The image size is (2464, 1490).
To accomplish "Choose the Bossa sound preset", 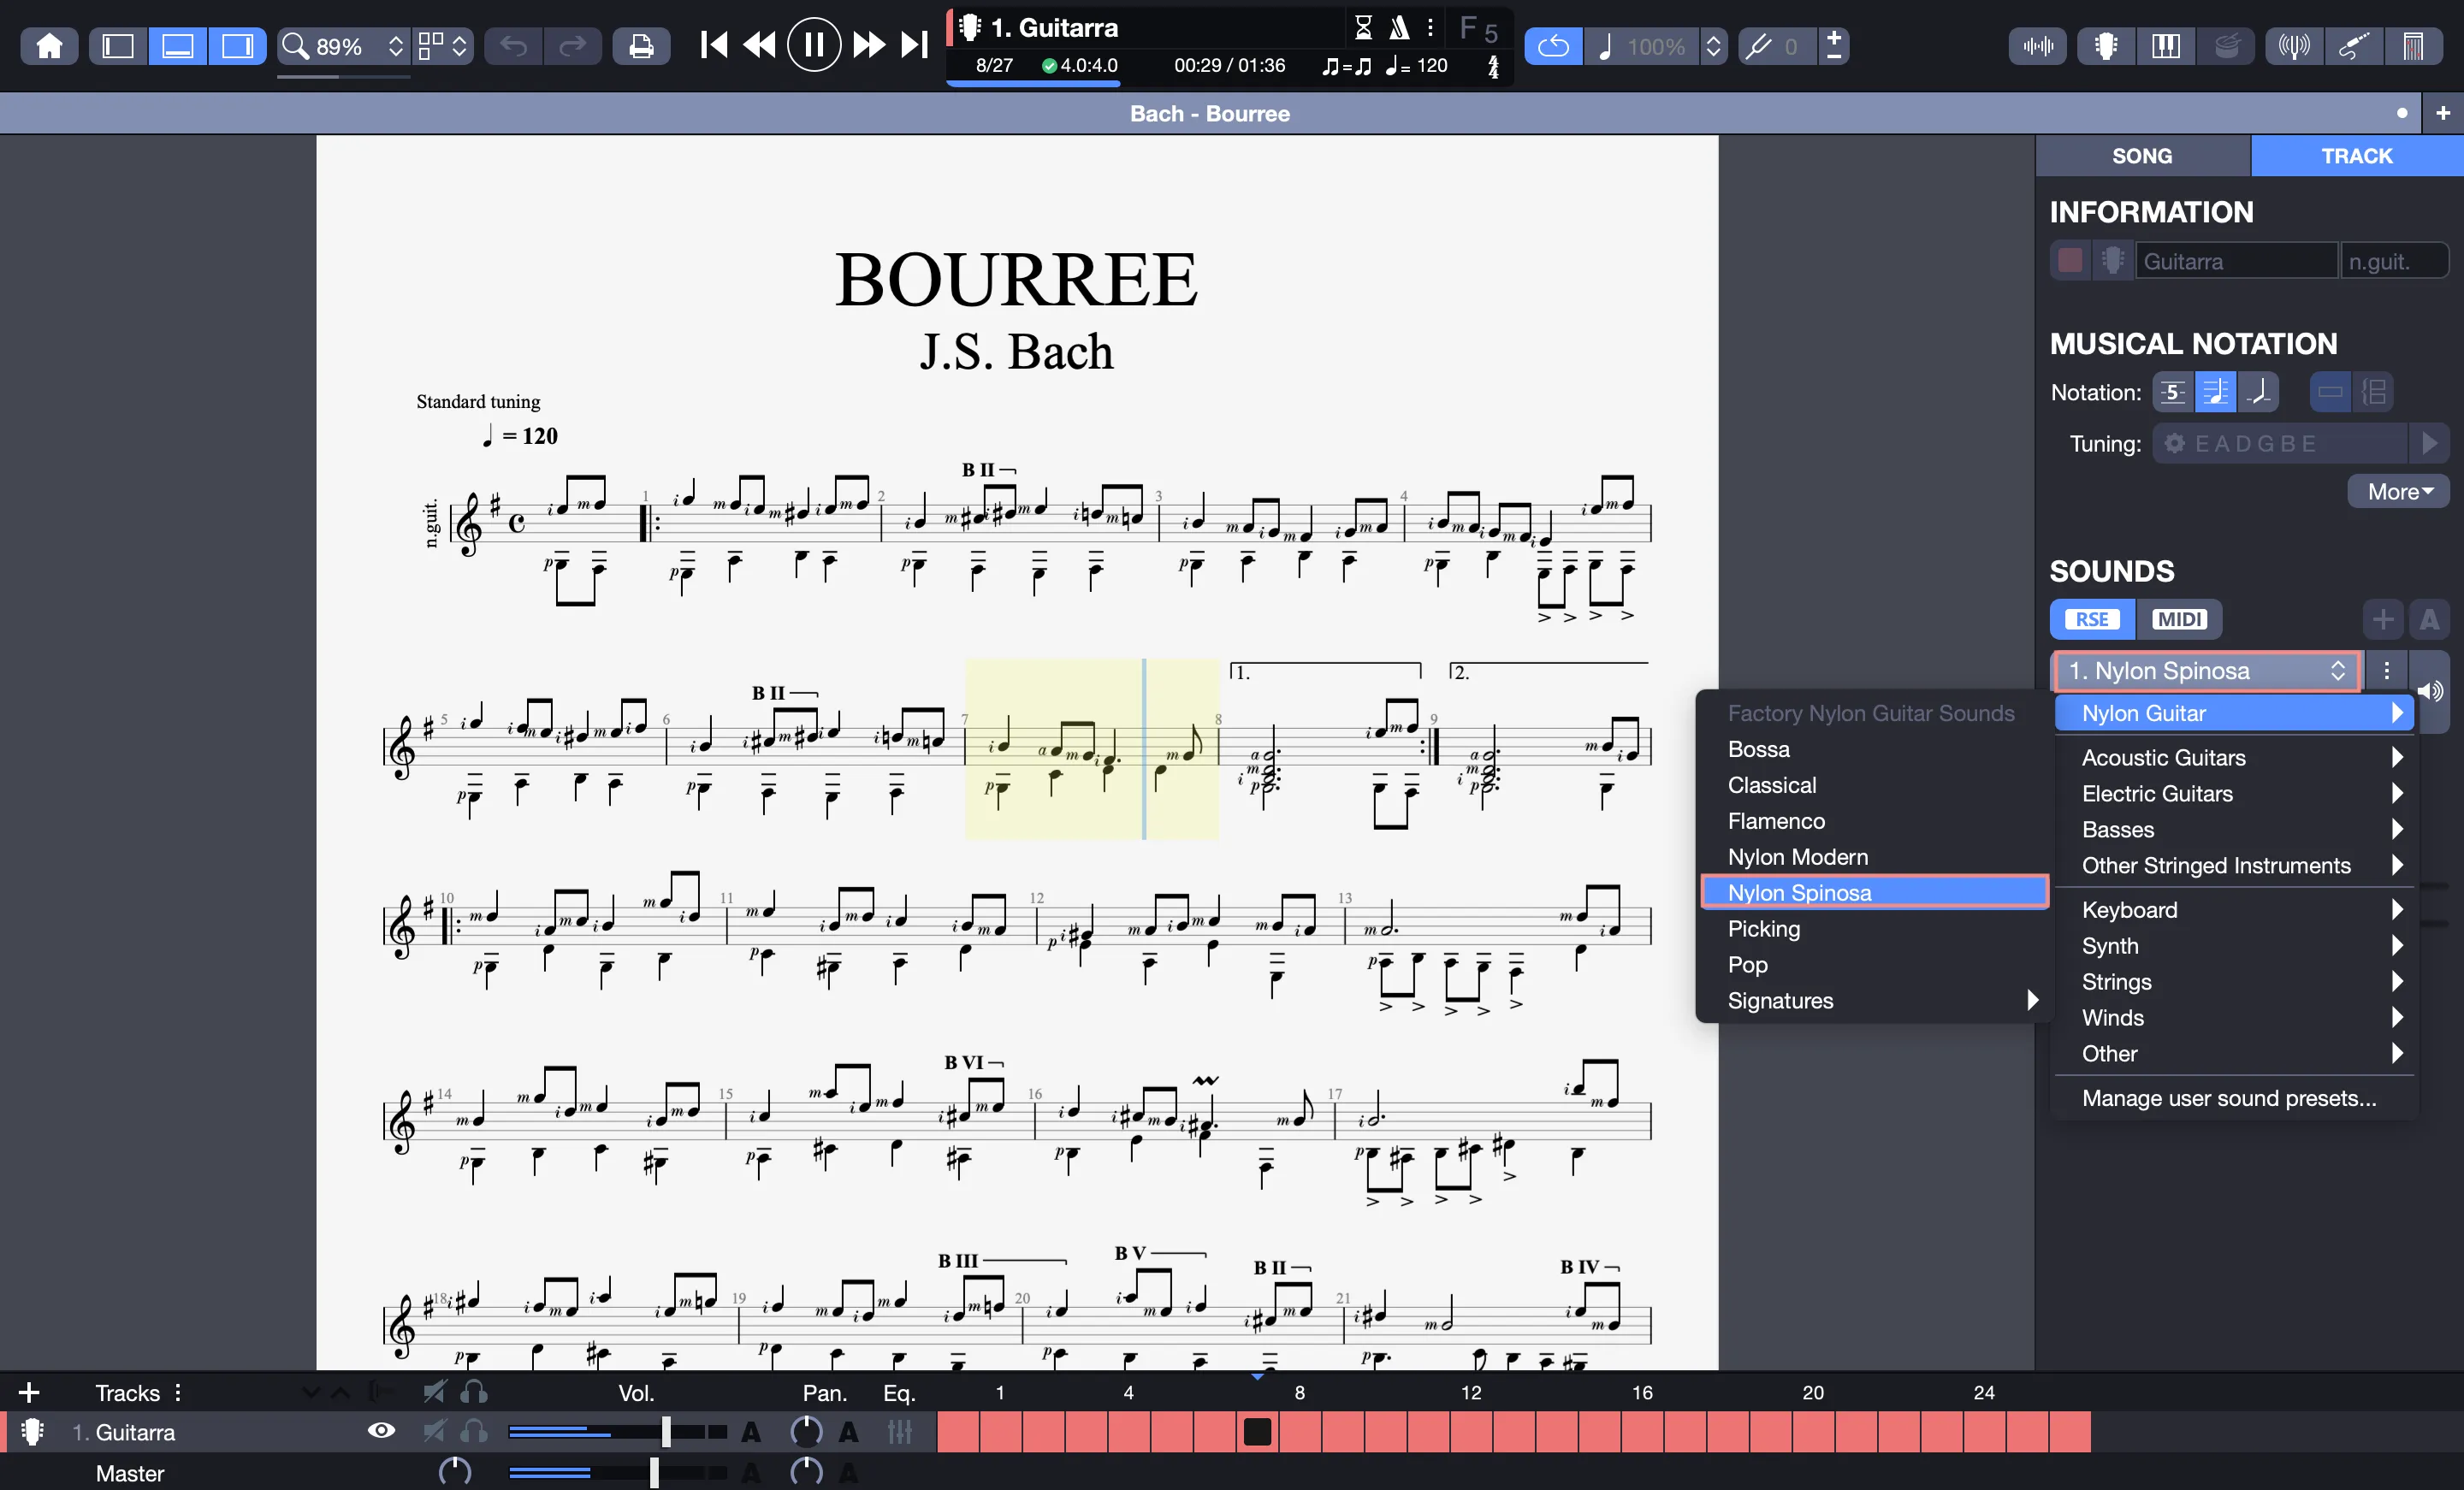I will point(1874,749).
